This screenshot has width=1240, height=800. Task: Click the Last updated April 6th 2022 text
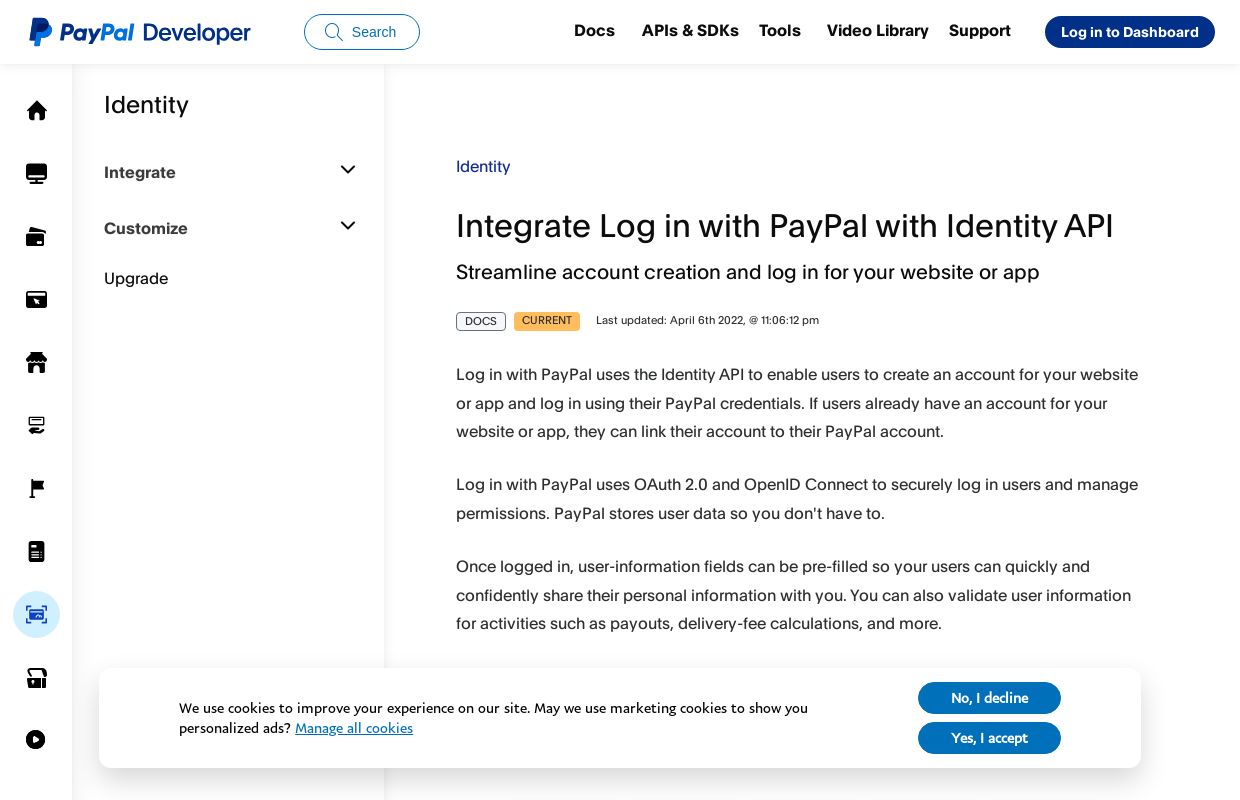[x=708, y=321]
